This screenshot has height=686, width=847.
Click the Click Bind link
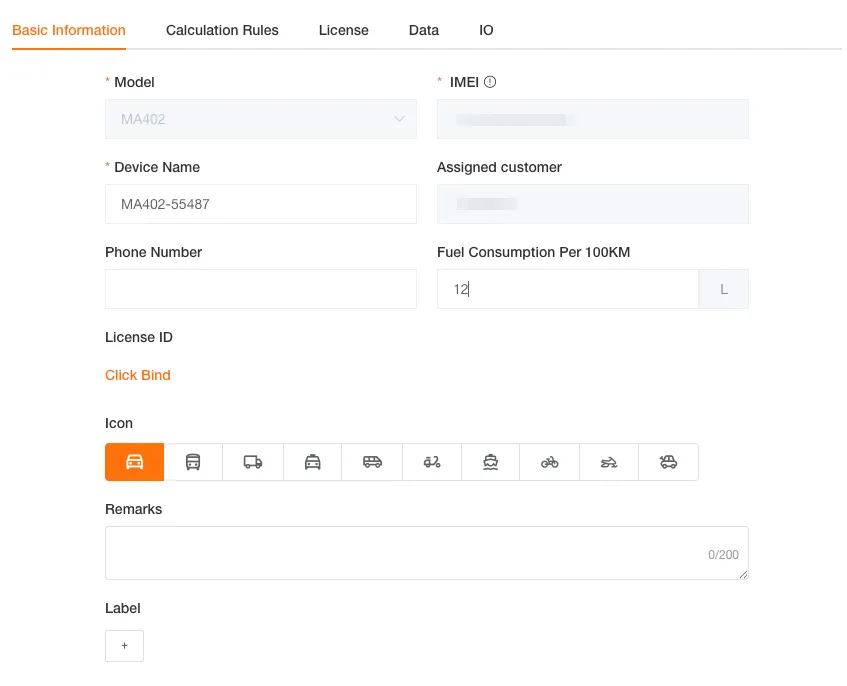(x=138, y=375)
